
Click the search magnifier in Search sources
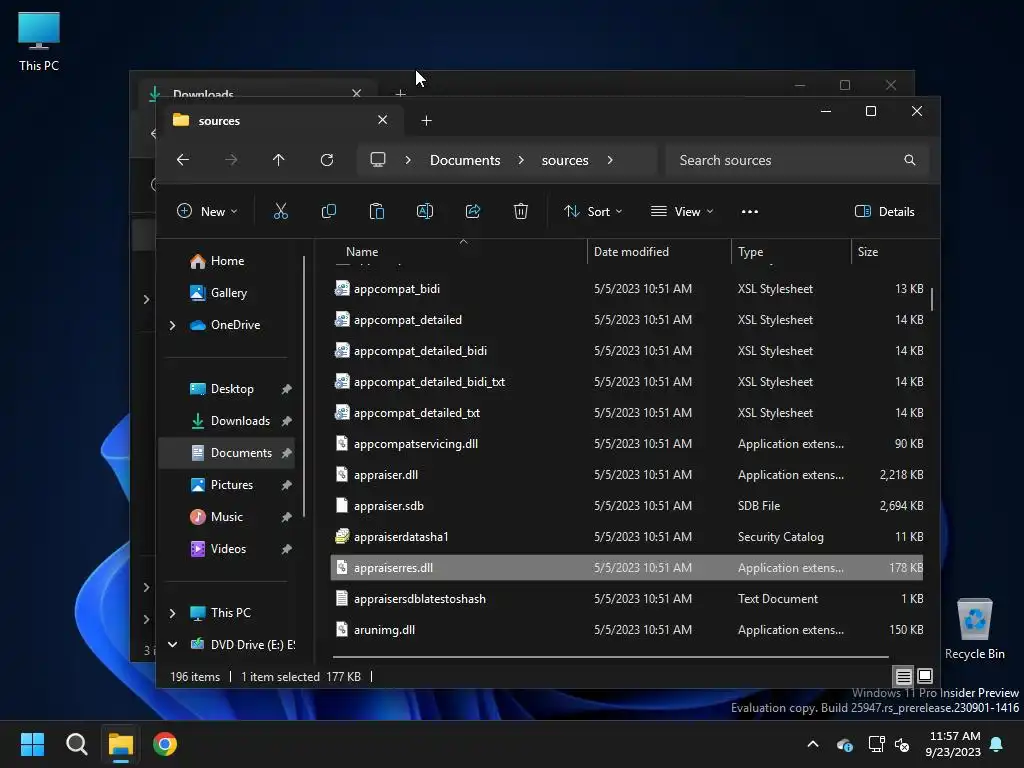[910, 160]
